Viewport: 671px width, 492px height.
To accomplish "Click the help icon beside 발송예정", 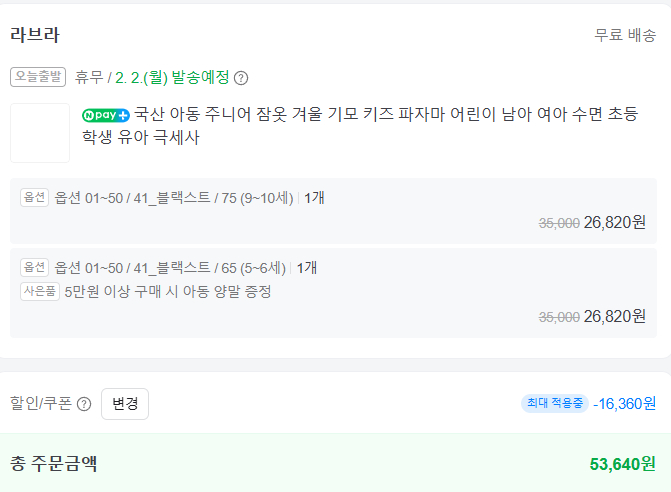I will pos(241,78).
